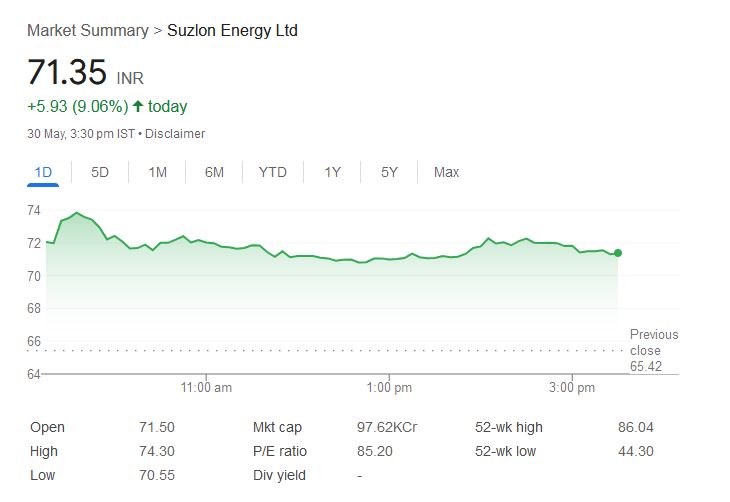This screenshot has height=502, width=730.
Task: Show the 6M chart view
Action: point(214,172)
